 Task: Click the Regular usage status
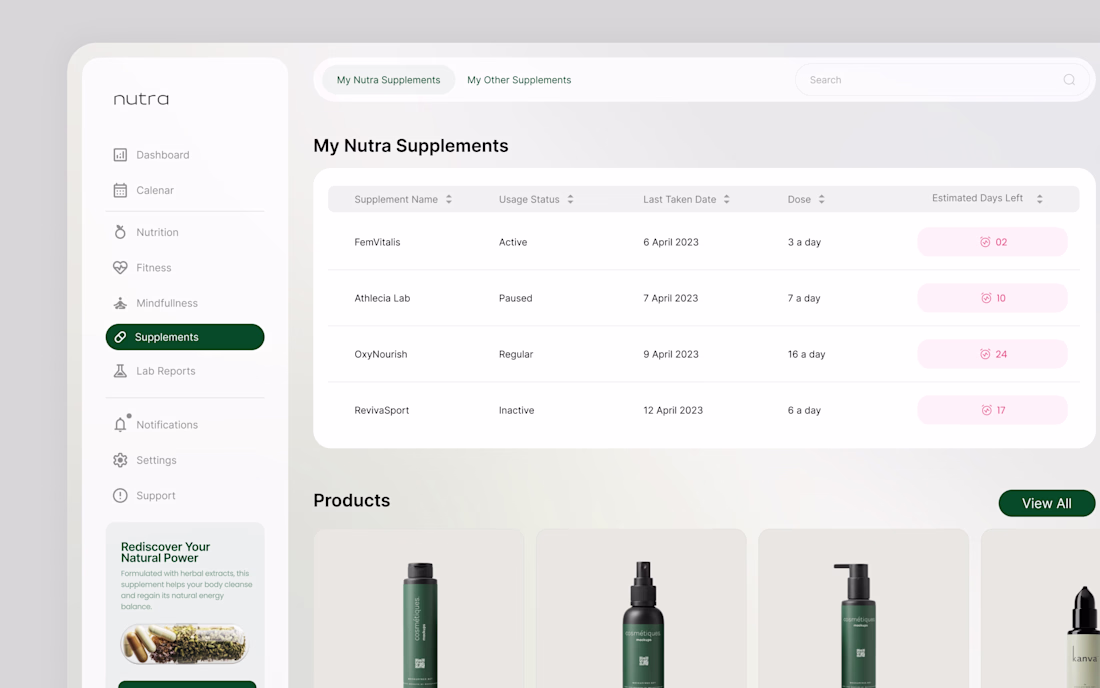point(516,354)
